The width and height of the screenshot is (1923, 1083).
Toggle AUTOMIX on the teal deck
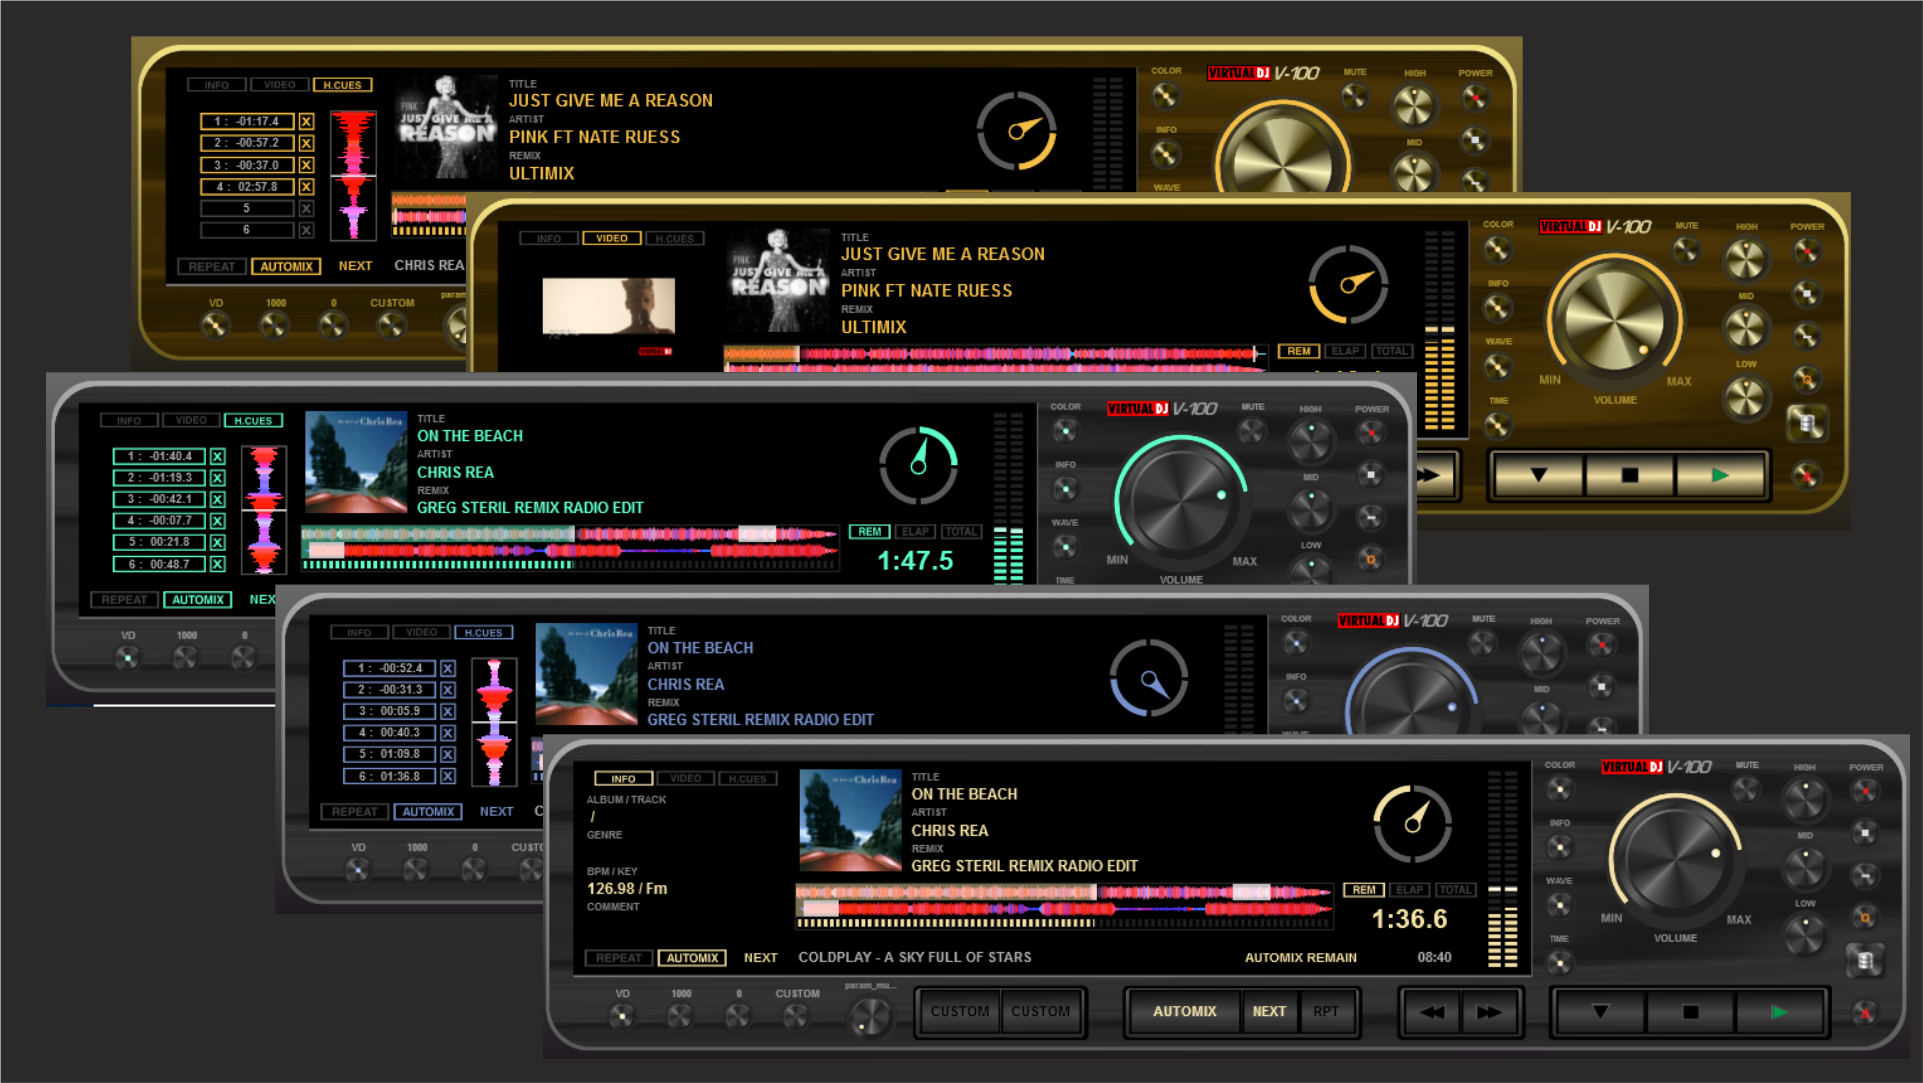coord(197,600)
